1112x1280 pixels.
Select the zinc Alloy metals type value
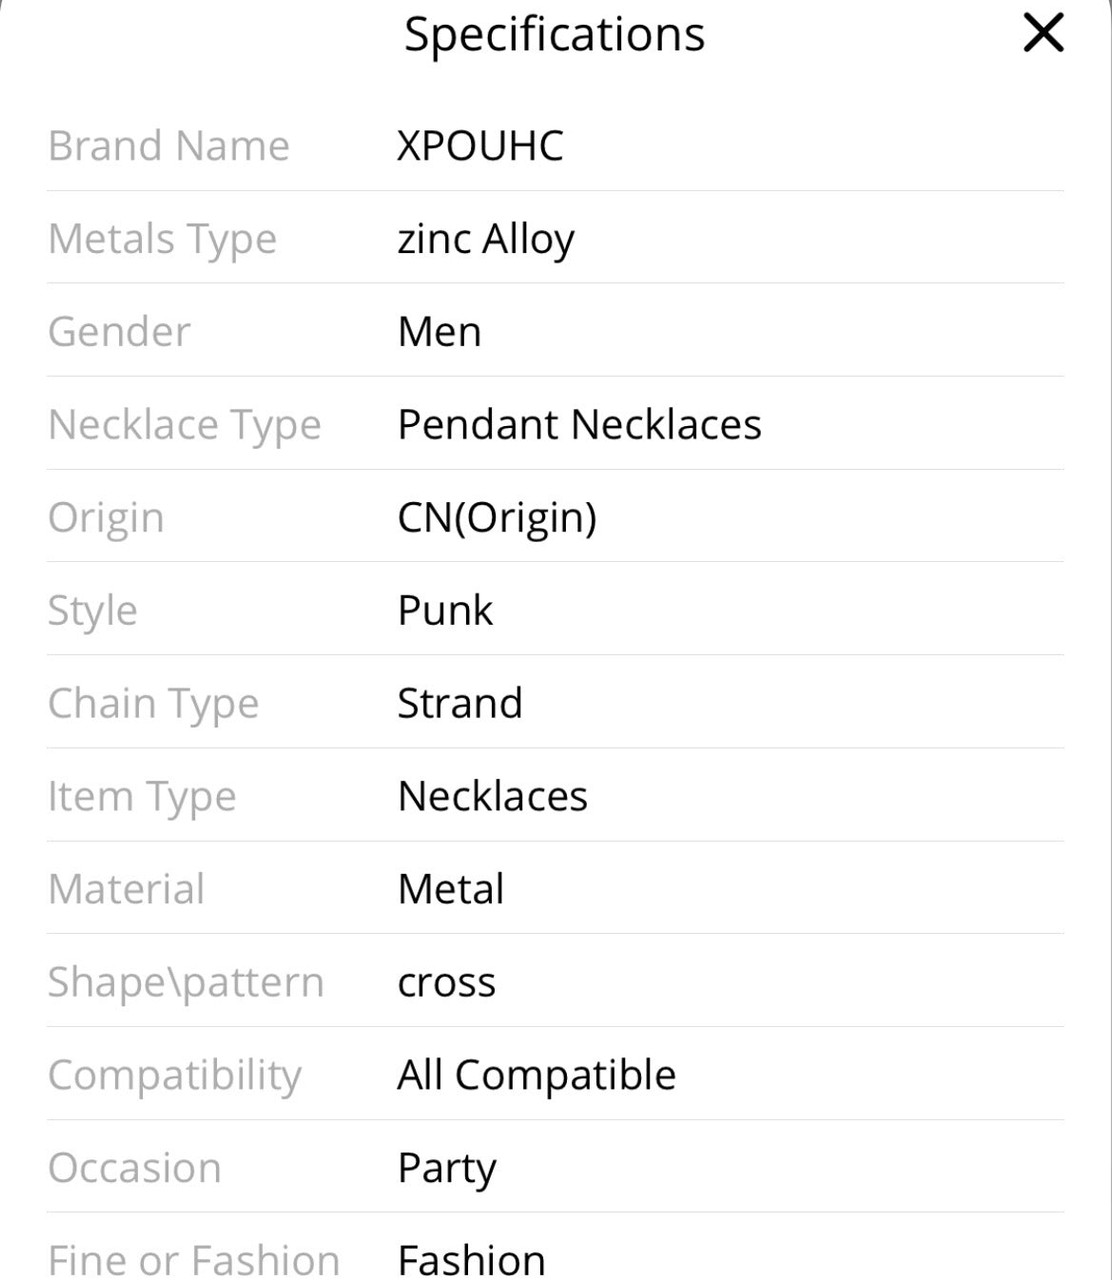pyautogui.click(x=486, y=240)
